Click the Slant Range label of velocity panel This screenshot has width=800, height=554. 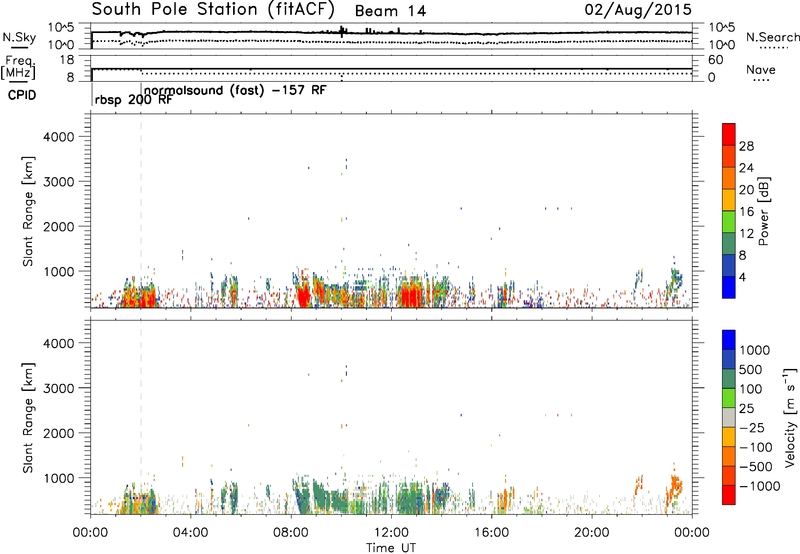[28, 418]
